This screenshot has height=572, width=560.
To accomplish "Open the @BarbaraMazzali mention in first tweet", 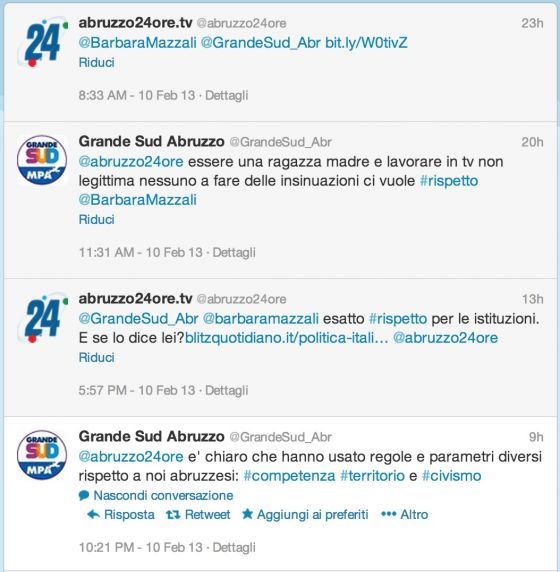I will pyautogui.click(x=138, y=43).
